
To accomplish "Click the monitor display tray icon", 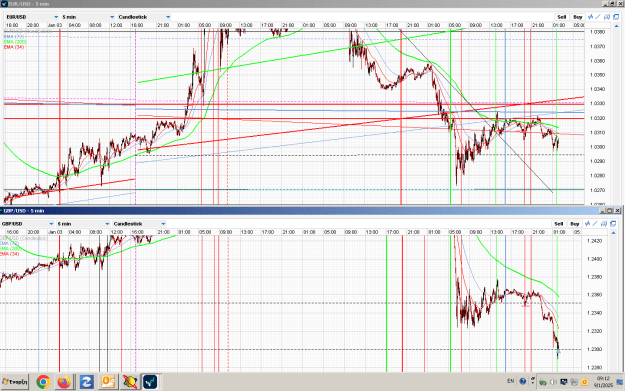I will [x=564, y=382].
